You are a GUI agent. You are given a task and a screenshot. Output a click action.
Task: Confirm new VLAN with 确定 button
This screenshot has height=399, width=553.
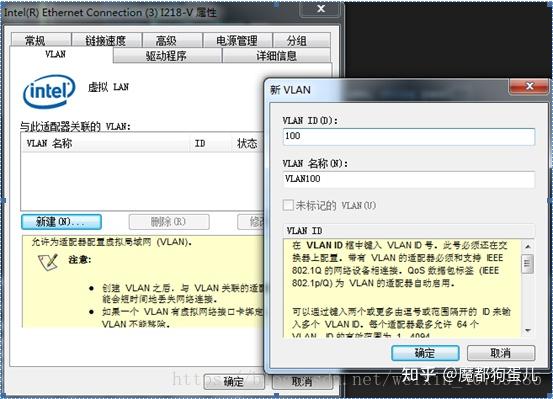point(425,353)
